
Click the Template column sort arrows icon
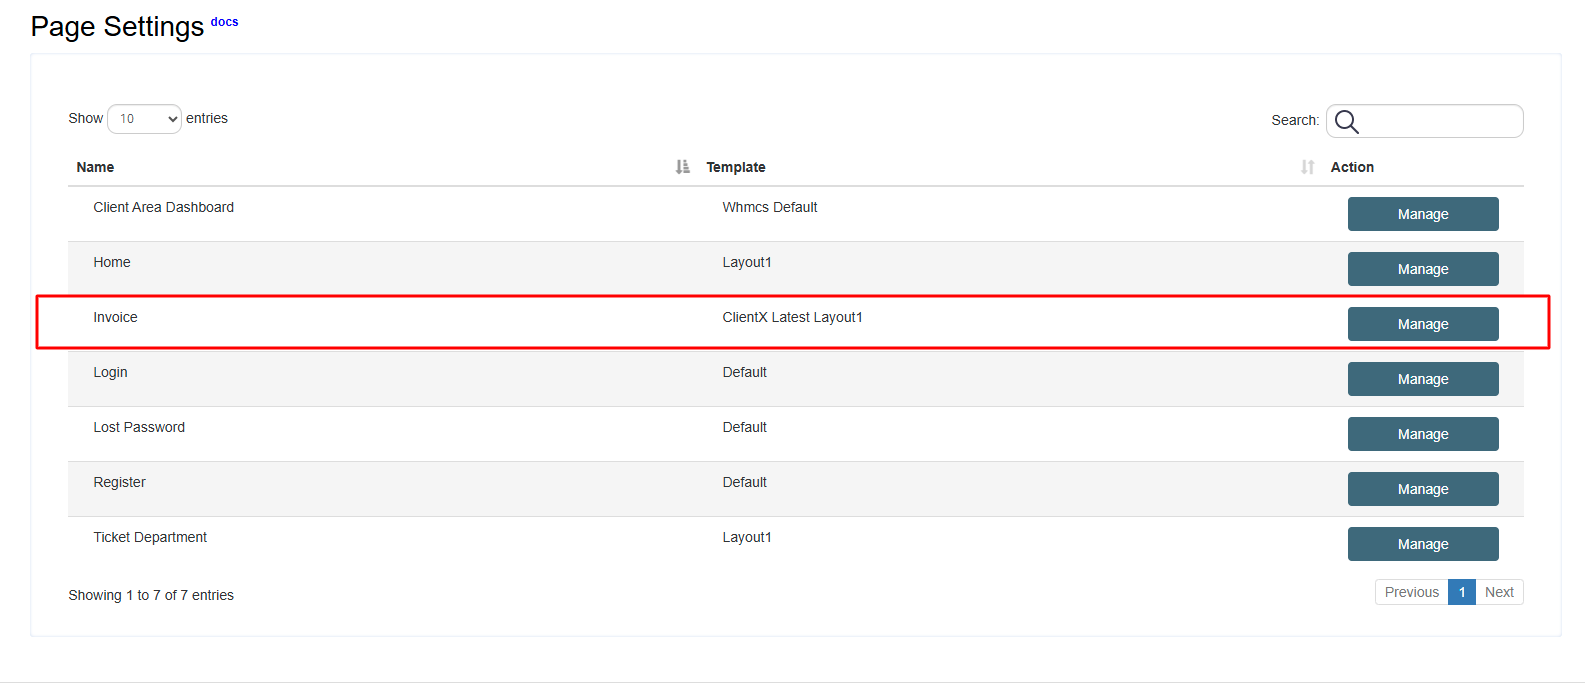pos(1307,167)
